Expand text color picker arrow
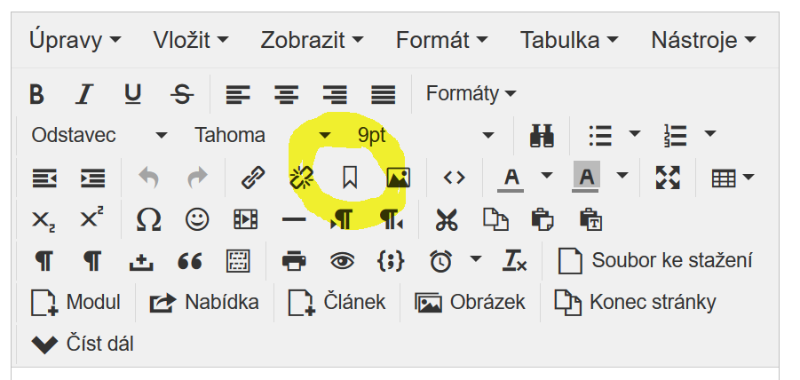The height and width of the screenshot is (380, 800). coord(546,176)
